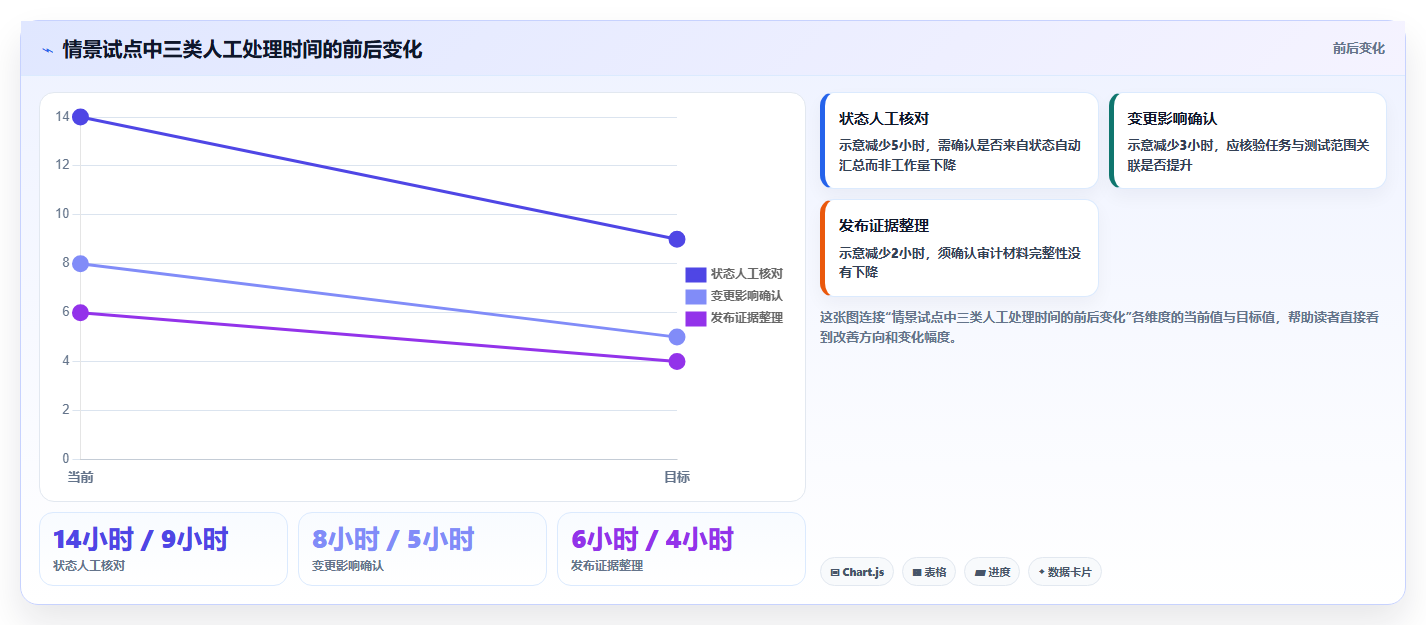The width and height of the screenshot is (1426, 625).
Task: Click the y-axis label 10
Action: pos(62,214)
